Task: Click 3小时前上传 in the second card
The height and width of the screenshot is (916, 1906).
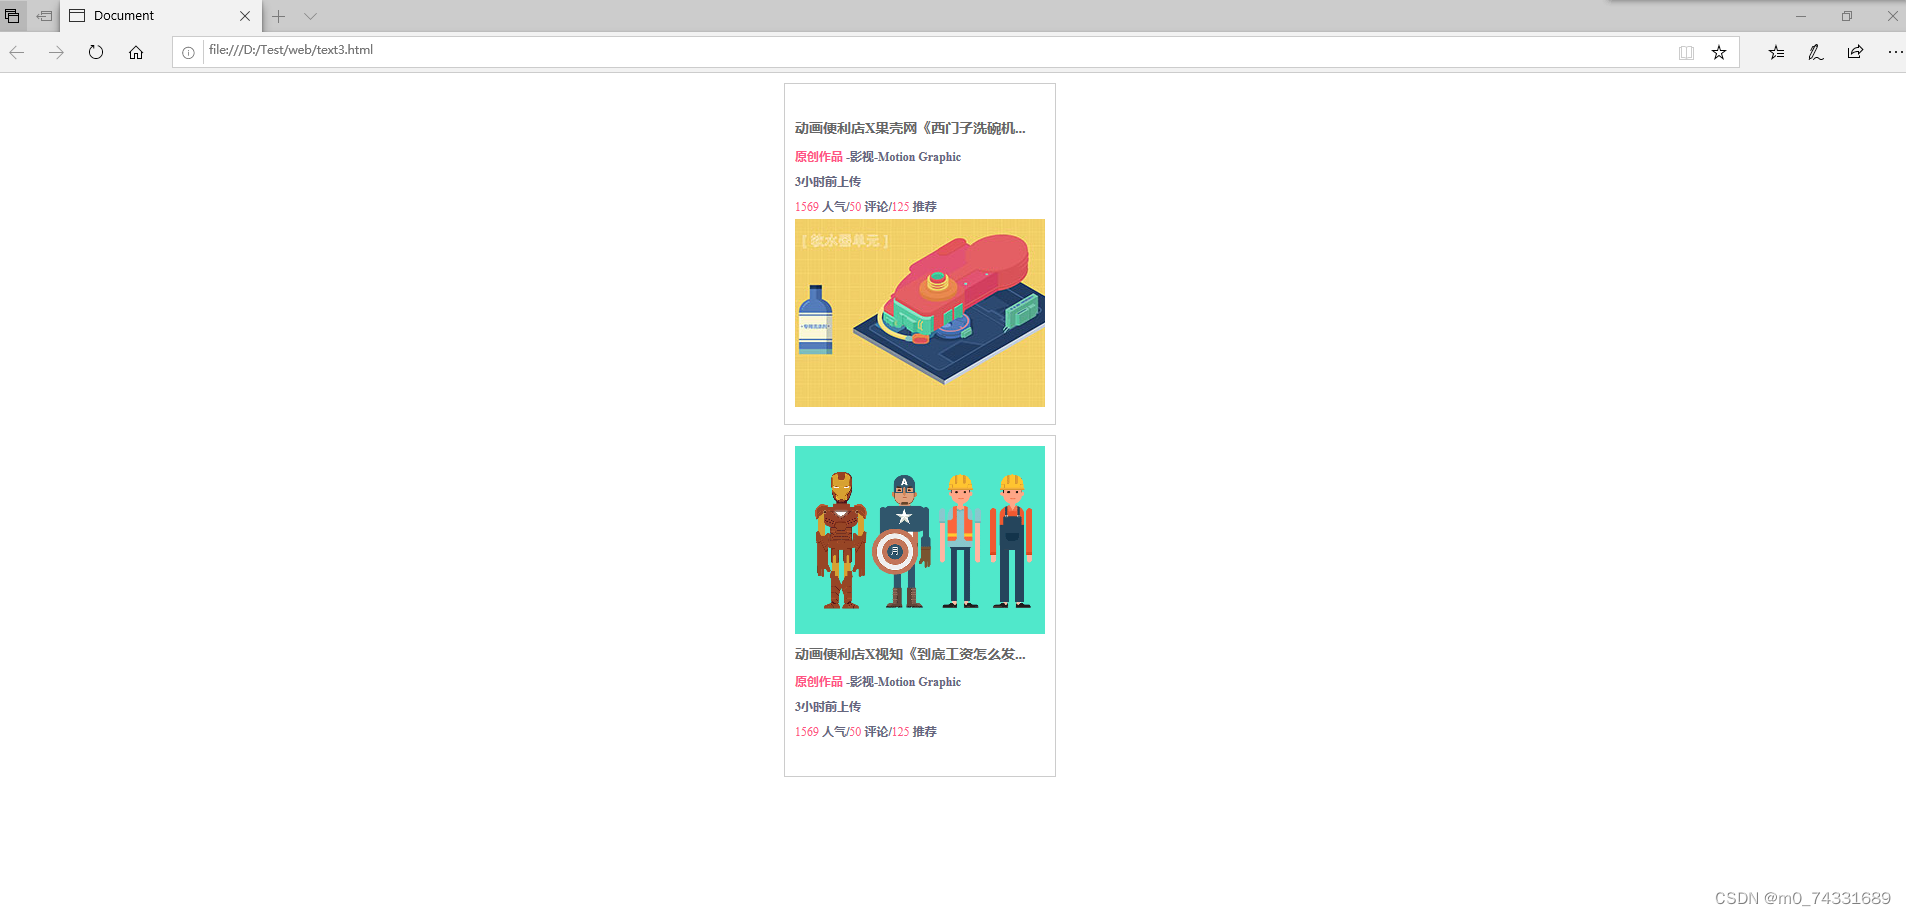Action: [828, 707]
